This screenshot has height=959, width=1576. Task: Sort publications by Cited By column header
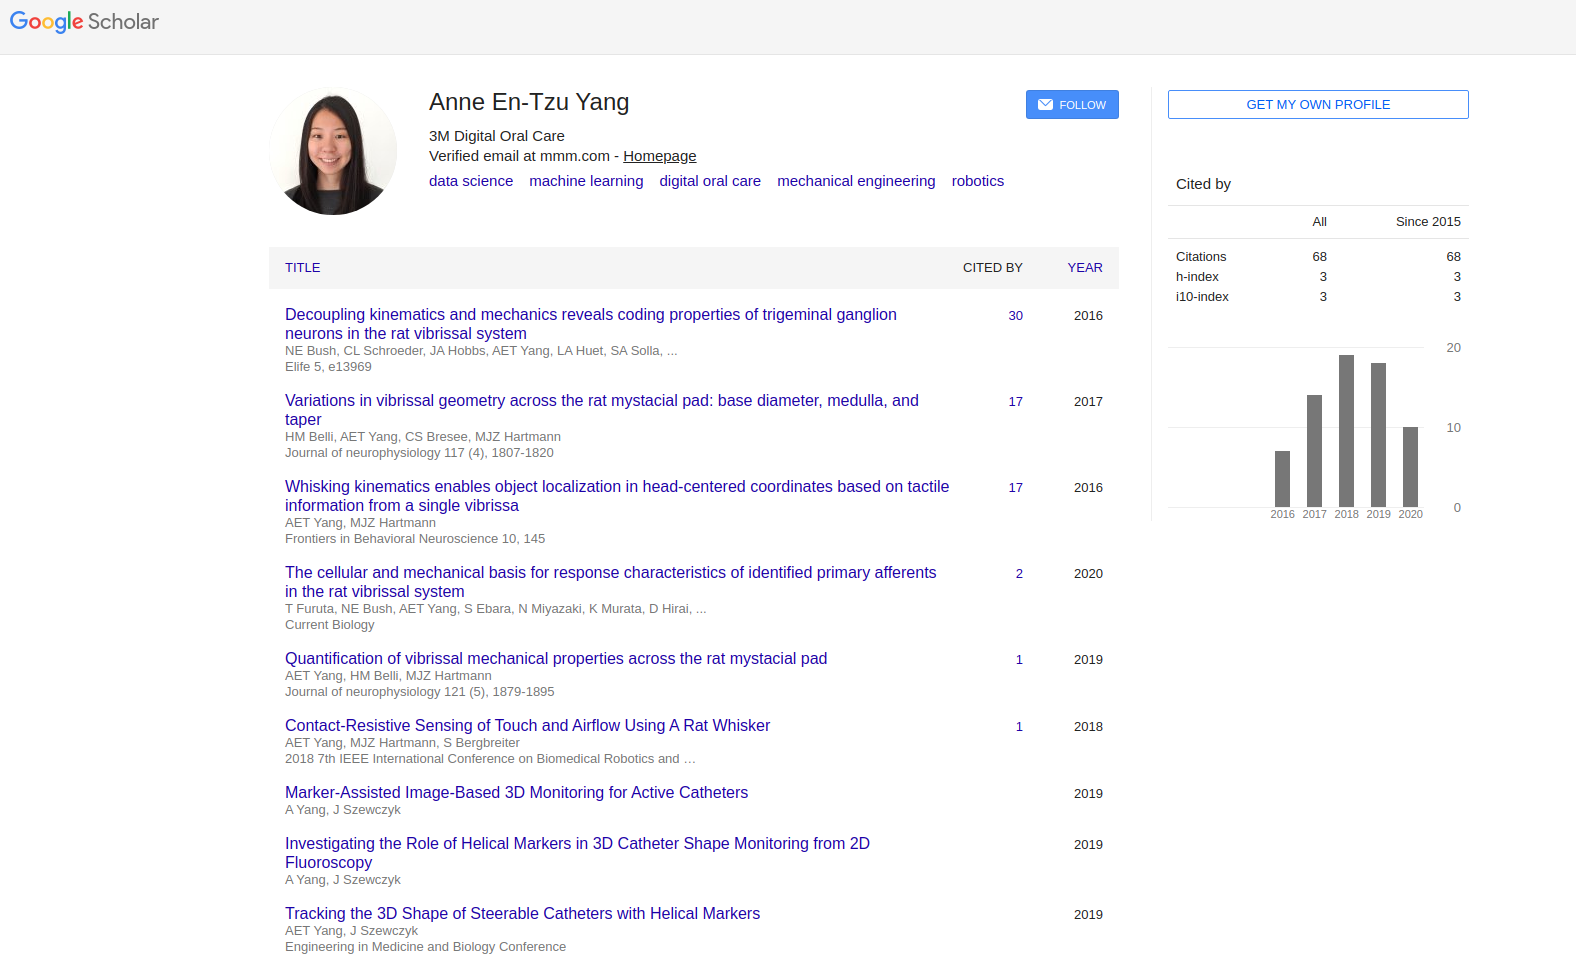click(993, 268)
